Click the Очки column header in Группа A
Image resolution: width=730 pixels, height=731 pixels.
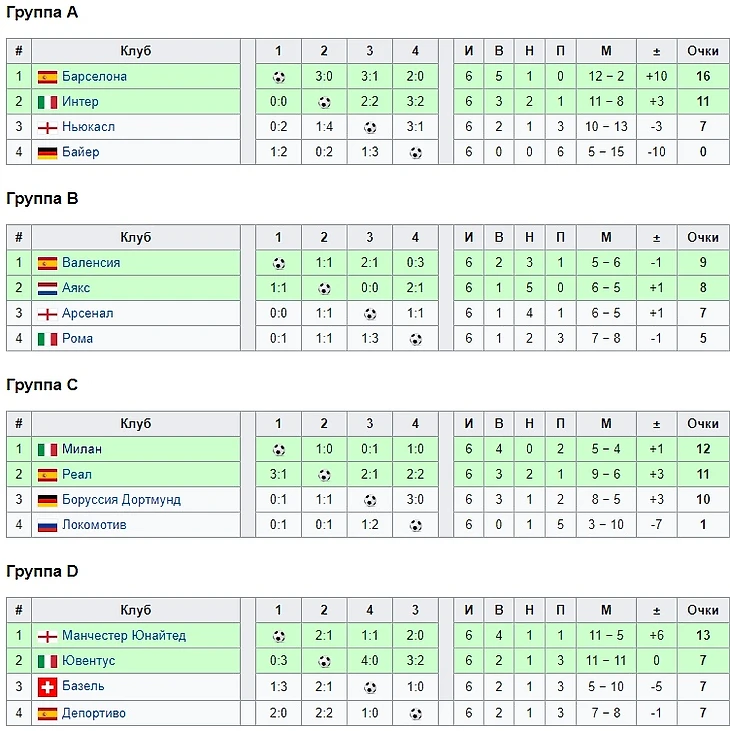pyautogui.click(x=703, y=51)
